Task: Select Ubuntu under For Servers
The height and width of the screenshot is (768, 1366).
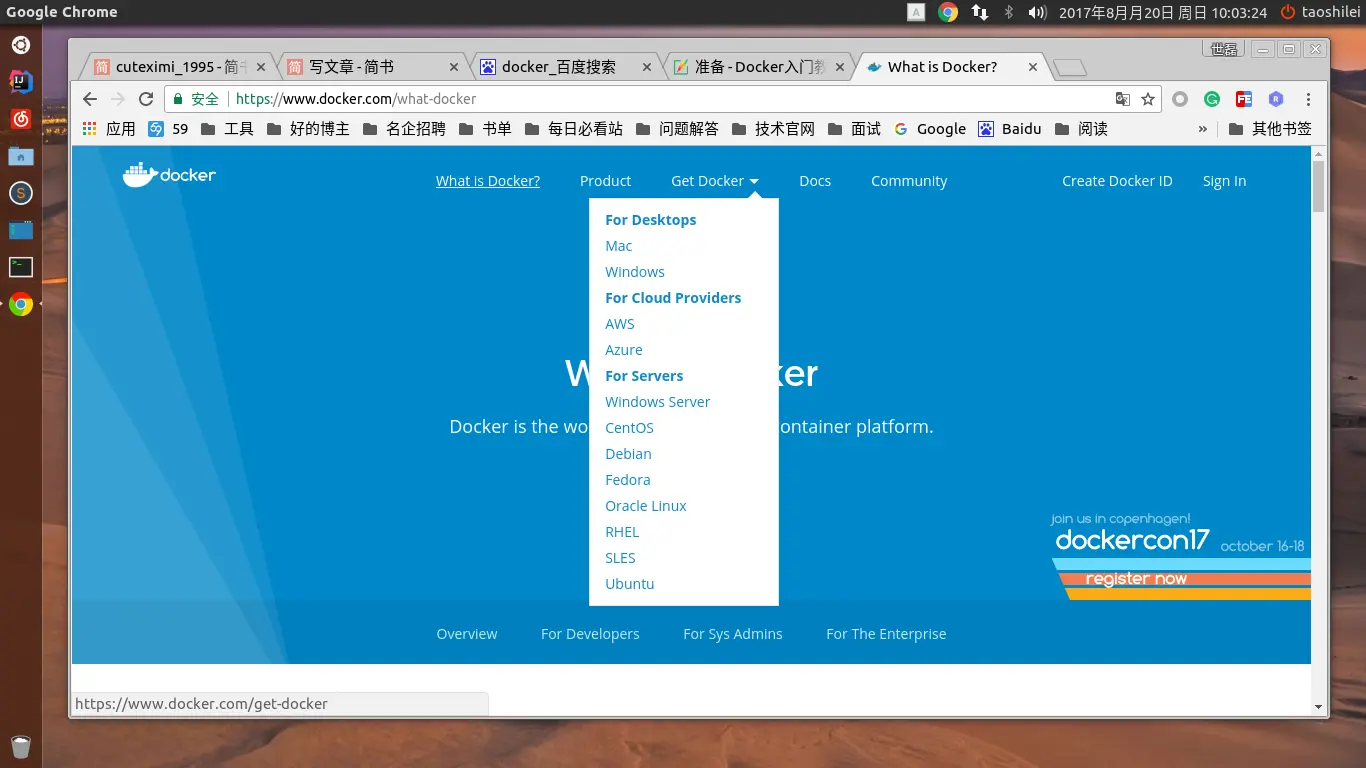Action: [629, 584]
